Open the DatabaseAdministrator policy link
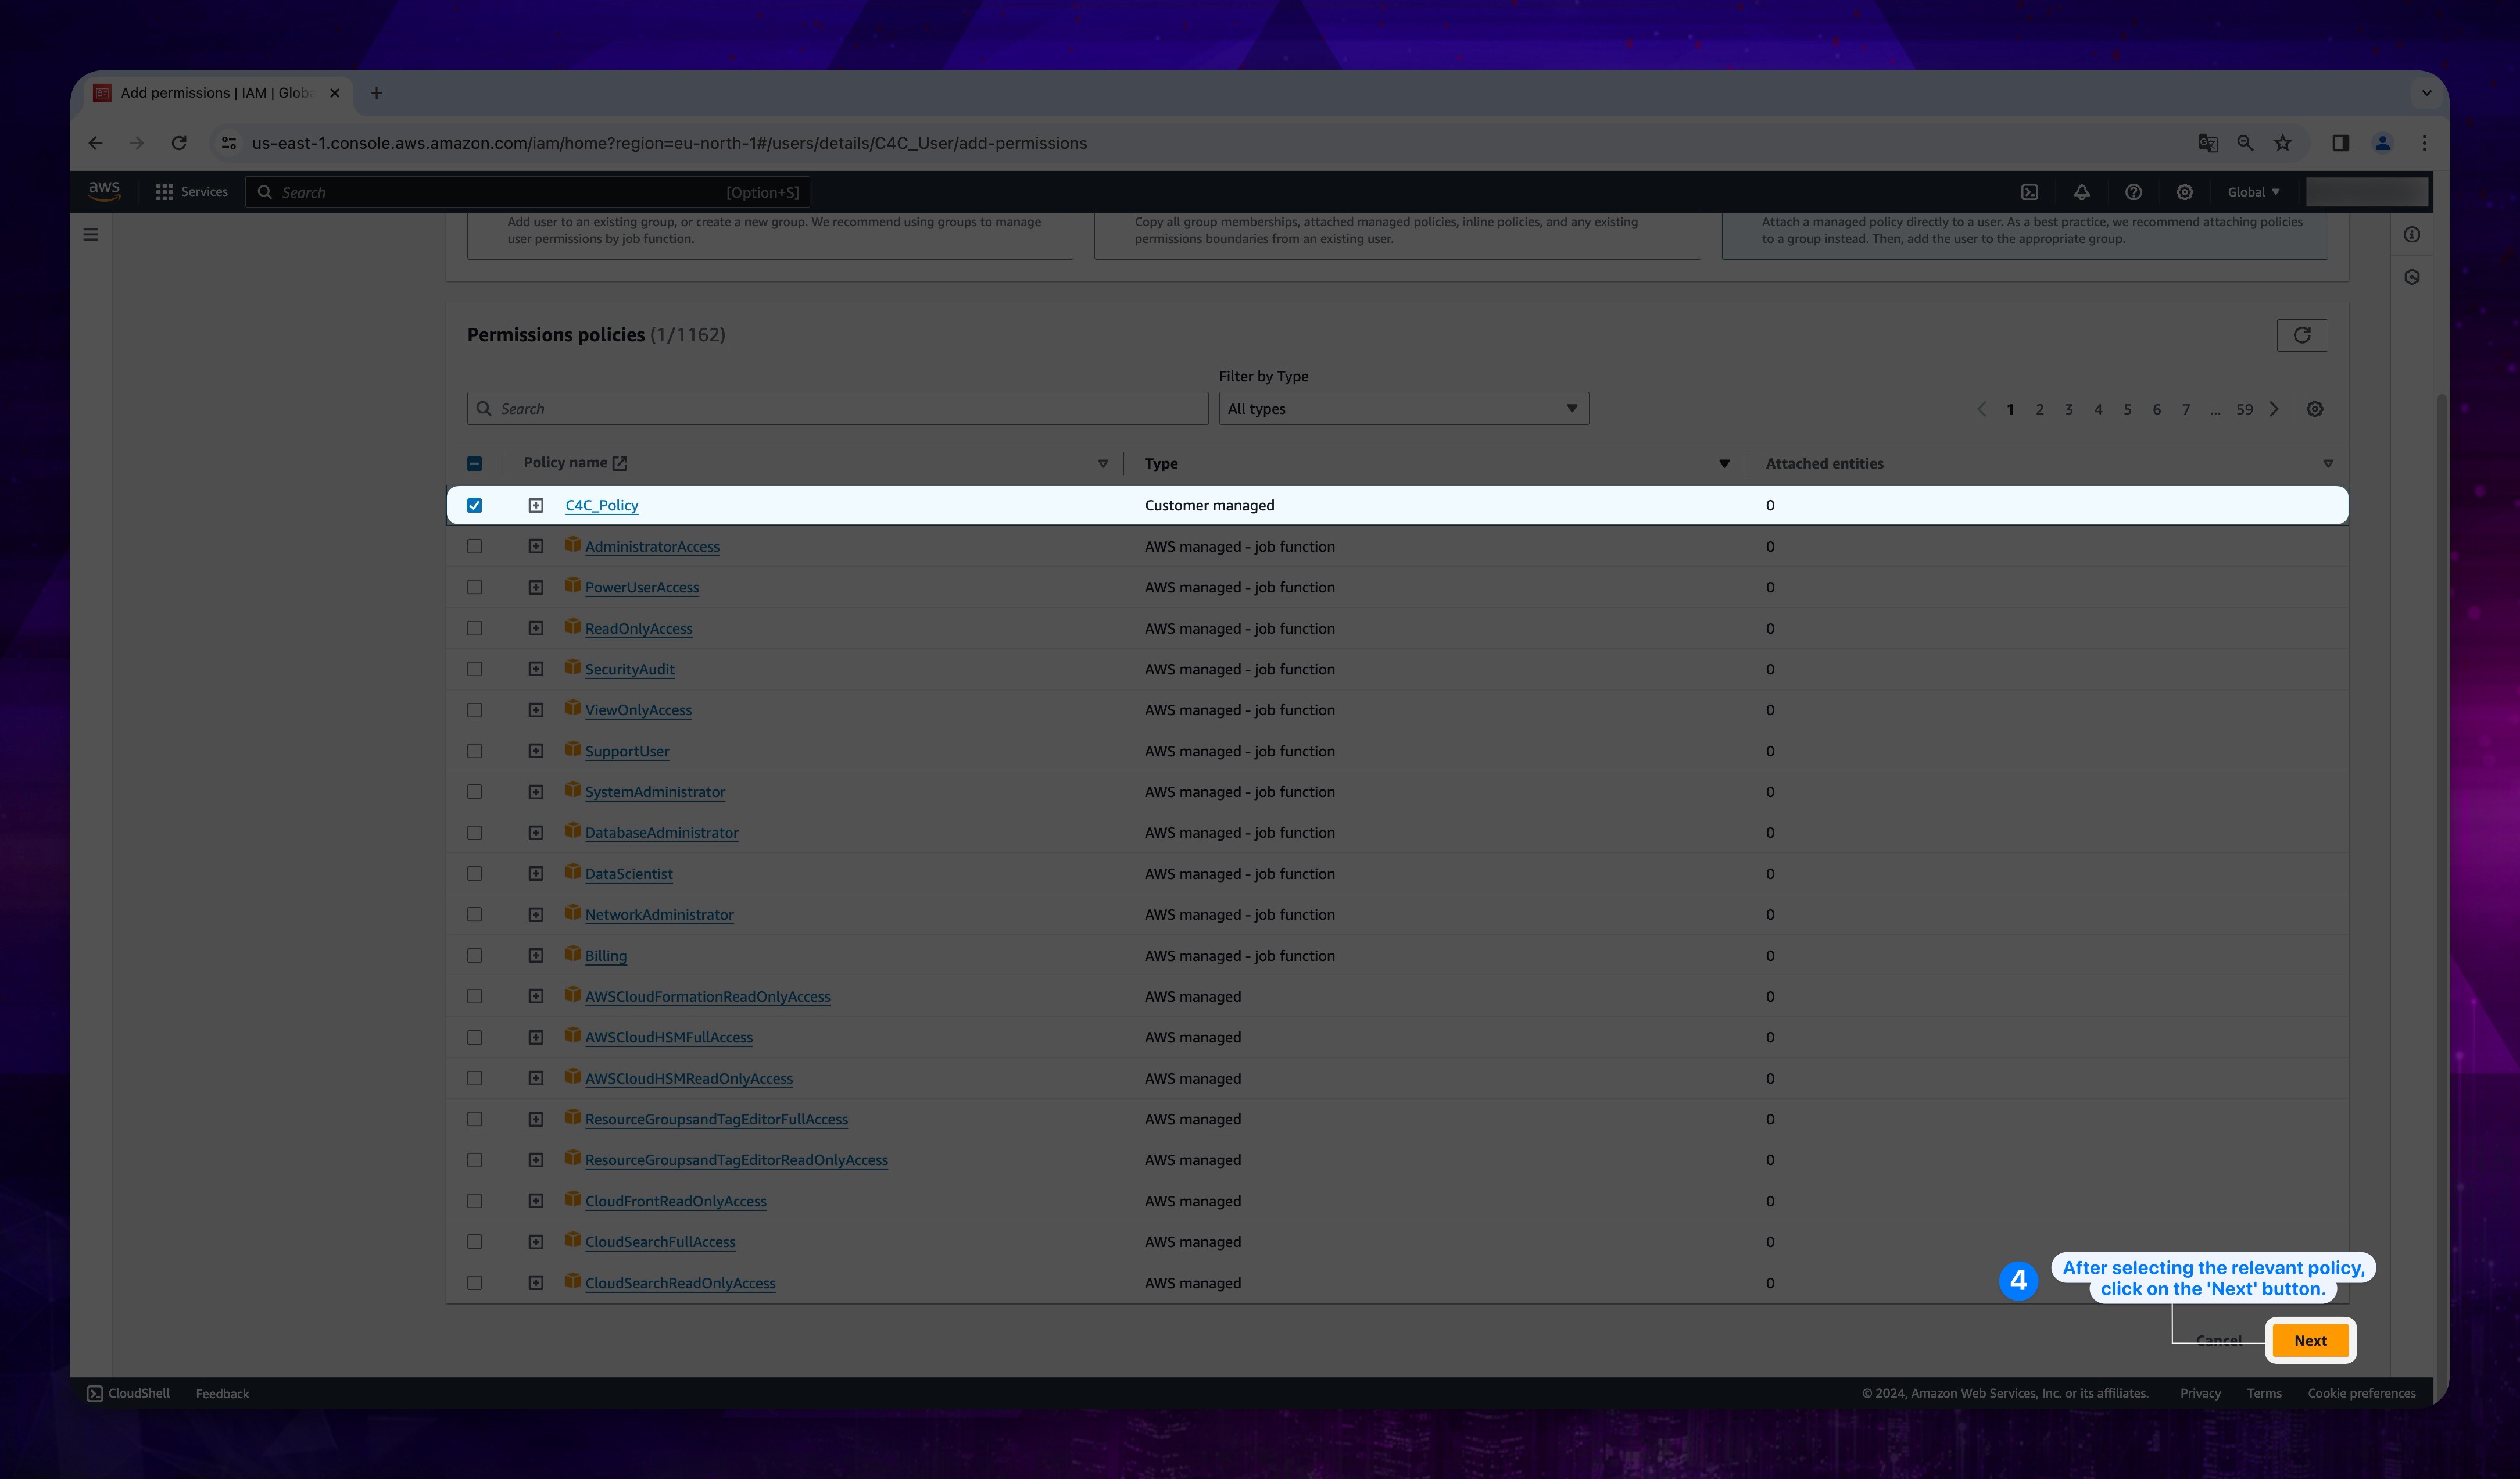Screen dimensions: 2520x1479 click(x=662, y=832)
